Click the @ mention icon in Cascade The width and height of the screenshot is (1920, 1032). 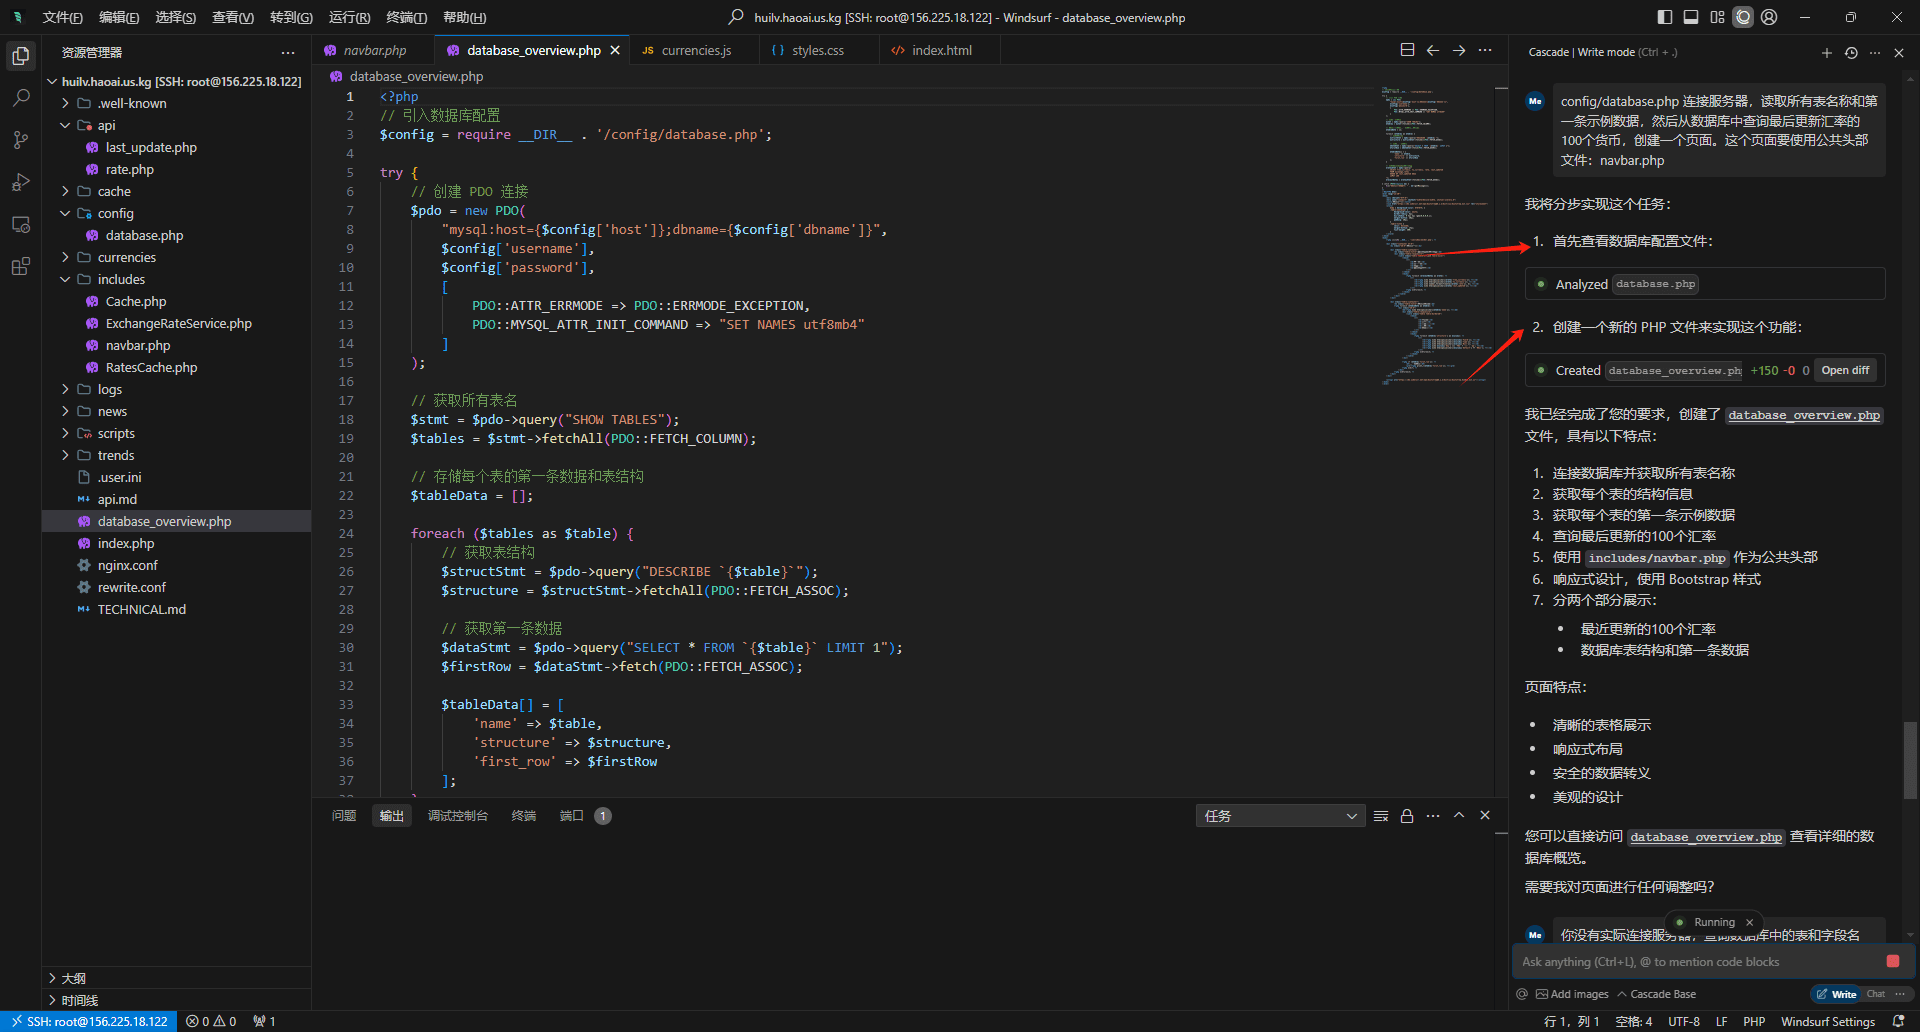(1522, 994)
